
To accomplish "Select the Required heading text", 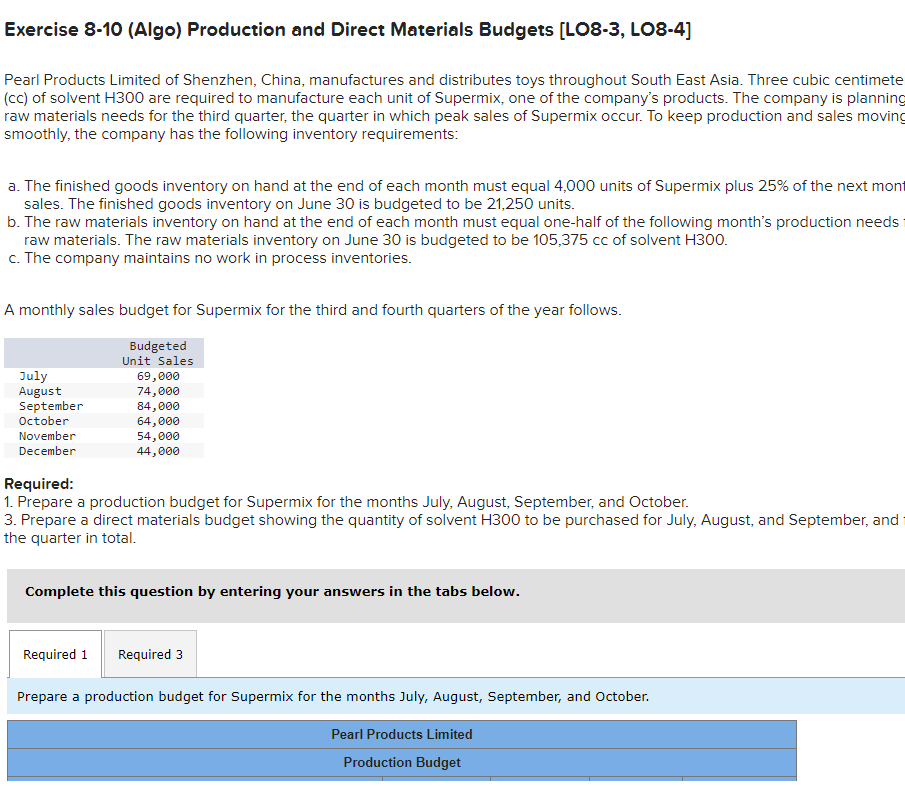I will click(32, 484).
